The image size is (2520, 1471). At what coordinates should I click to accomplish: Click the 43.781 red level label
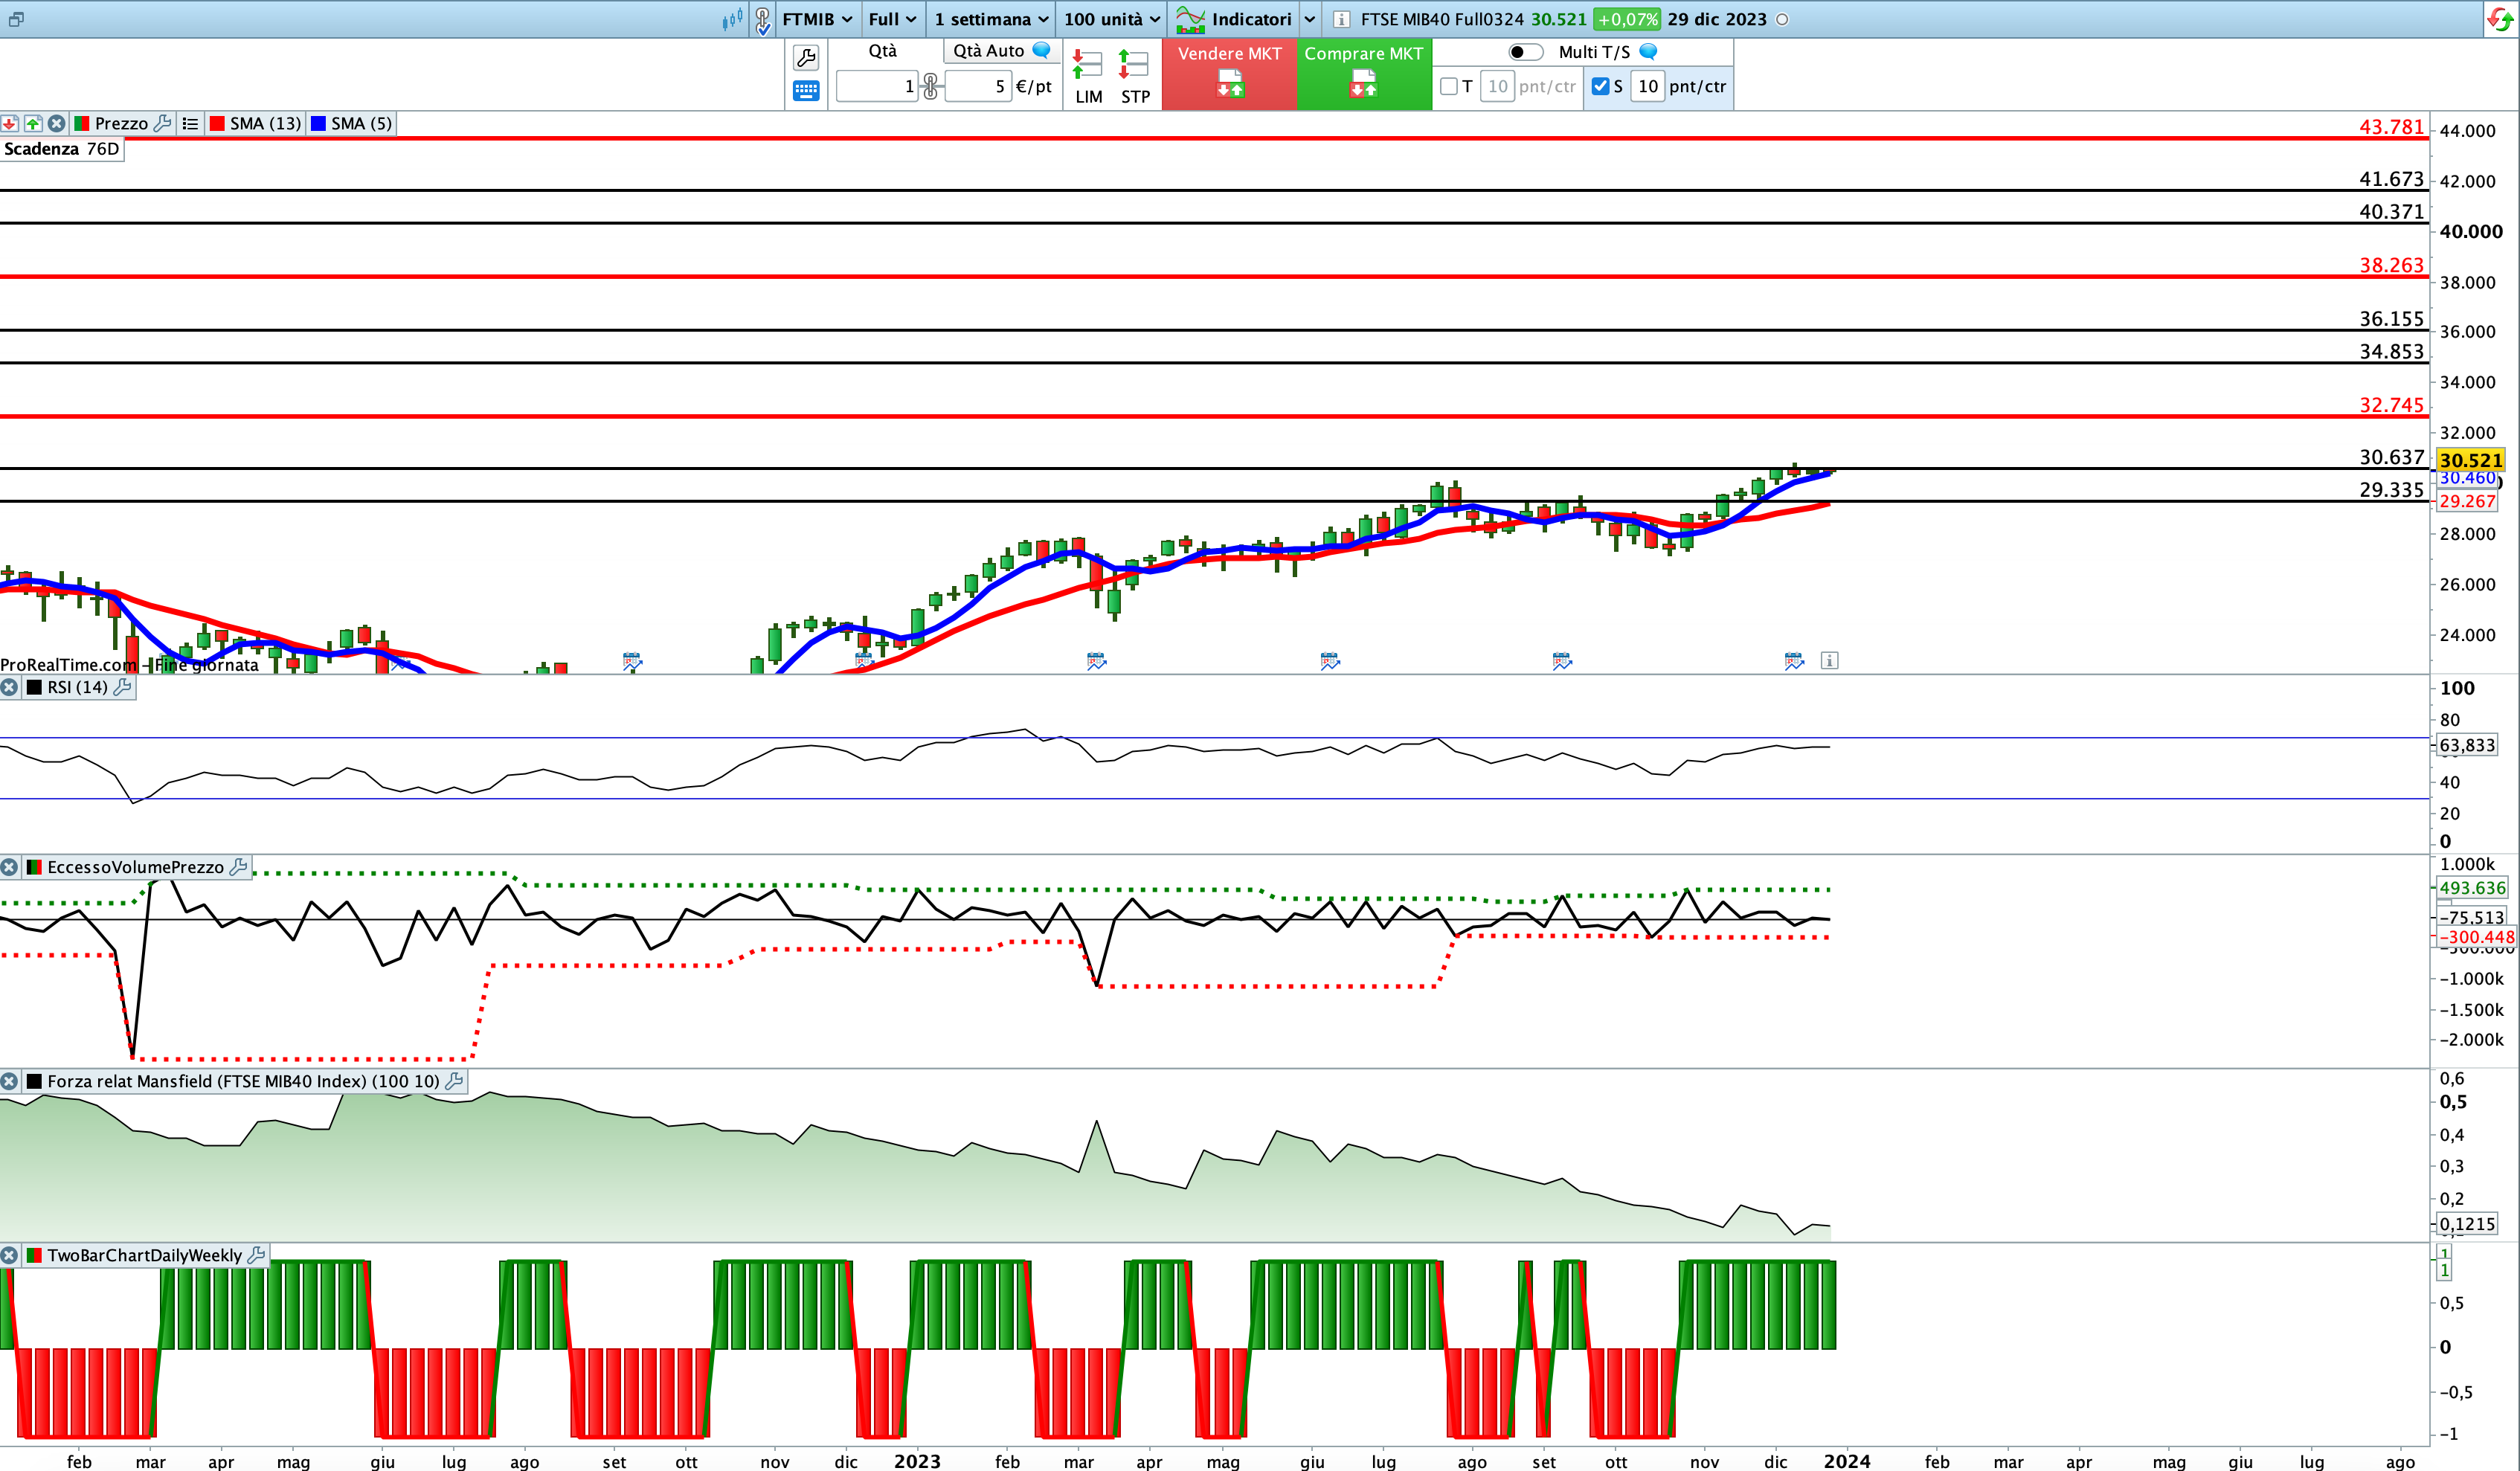click(2391, 127)
